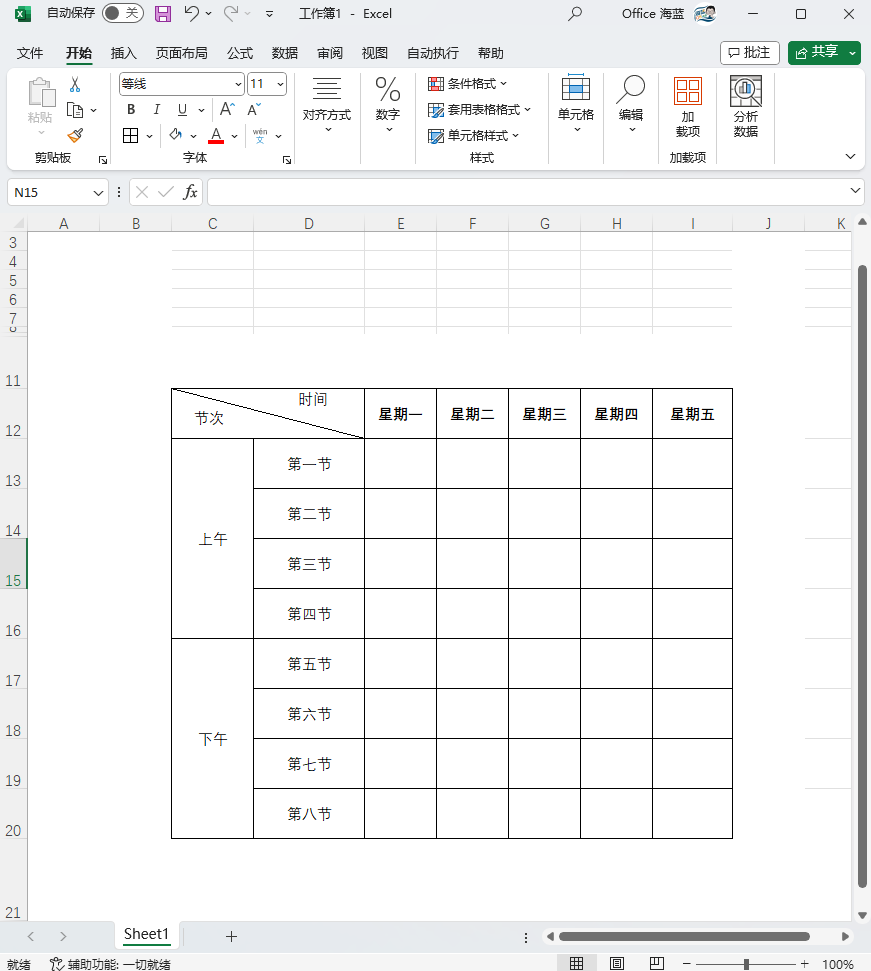Increase font size with larger A
The width and height of the screenshot is (871, 971).
(227, 110)
